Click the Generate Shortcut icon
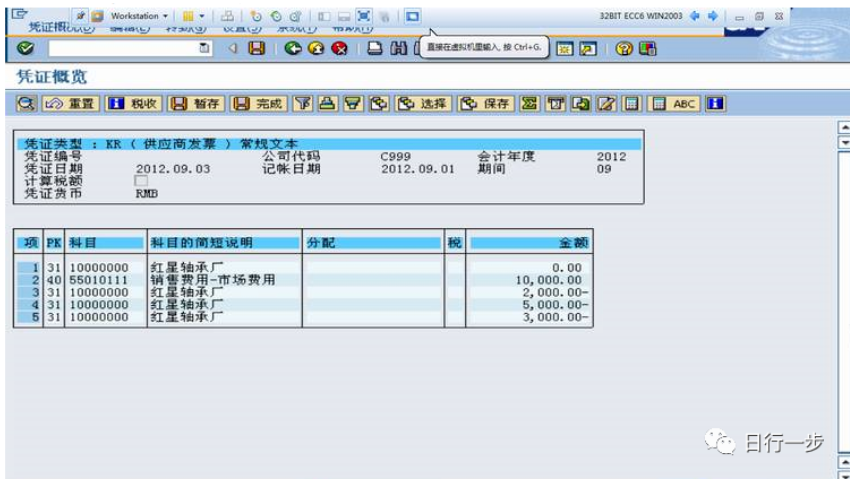The width and height of the screenshot is (850, 480). 588,49
